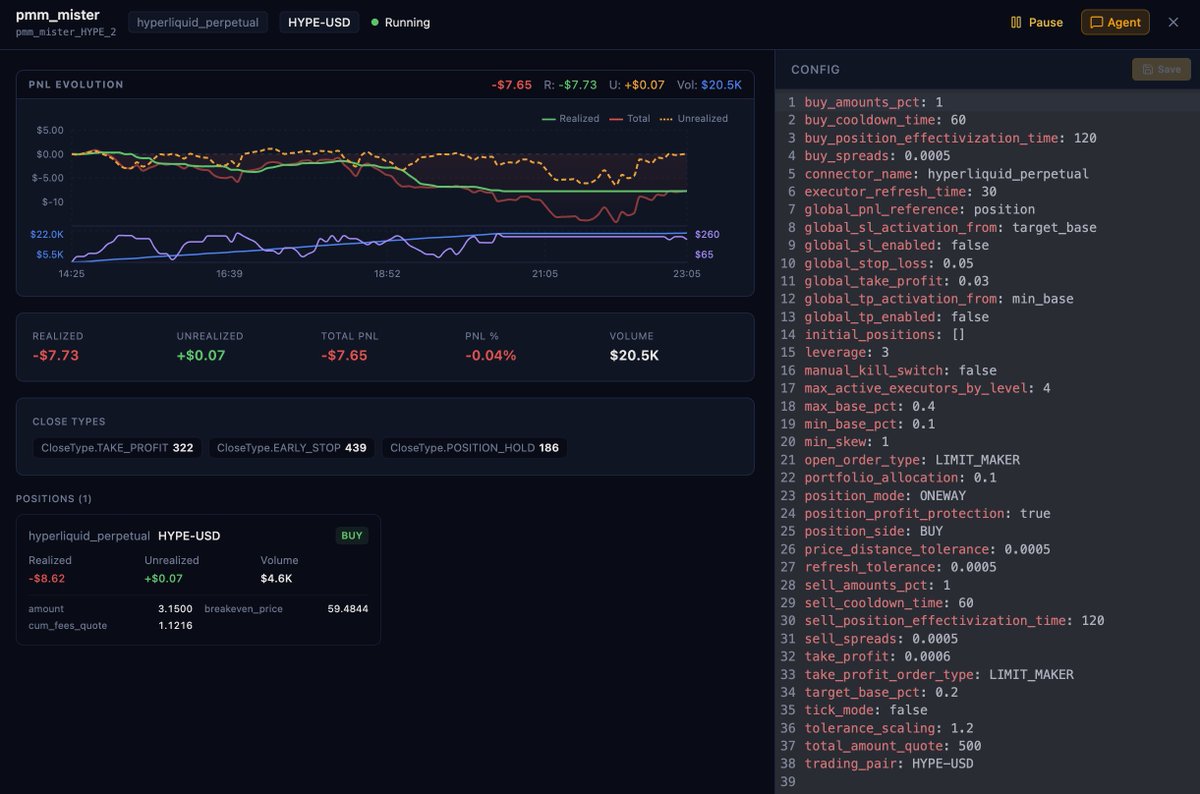Place cursor on take_profit_order_type config line
The height and width of the screenshot is (794, 1200).
tap(938, 675)
